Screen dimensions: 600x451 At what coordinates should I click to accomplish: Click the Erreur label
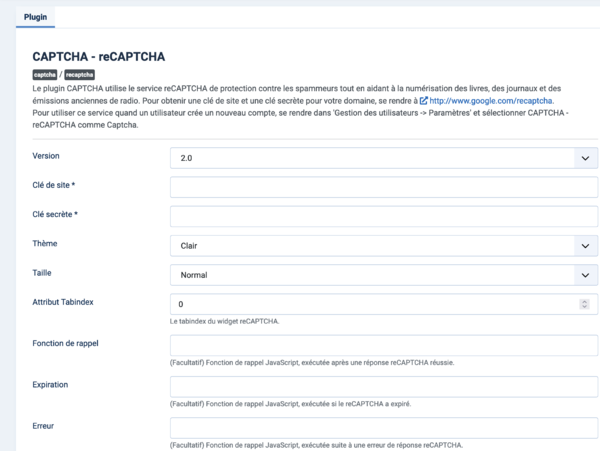click(43, 426)
